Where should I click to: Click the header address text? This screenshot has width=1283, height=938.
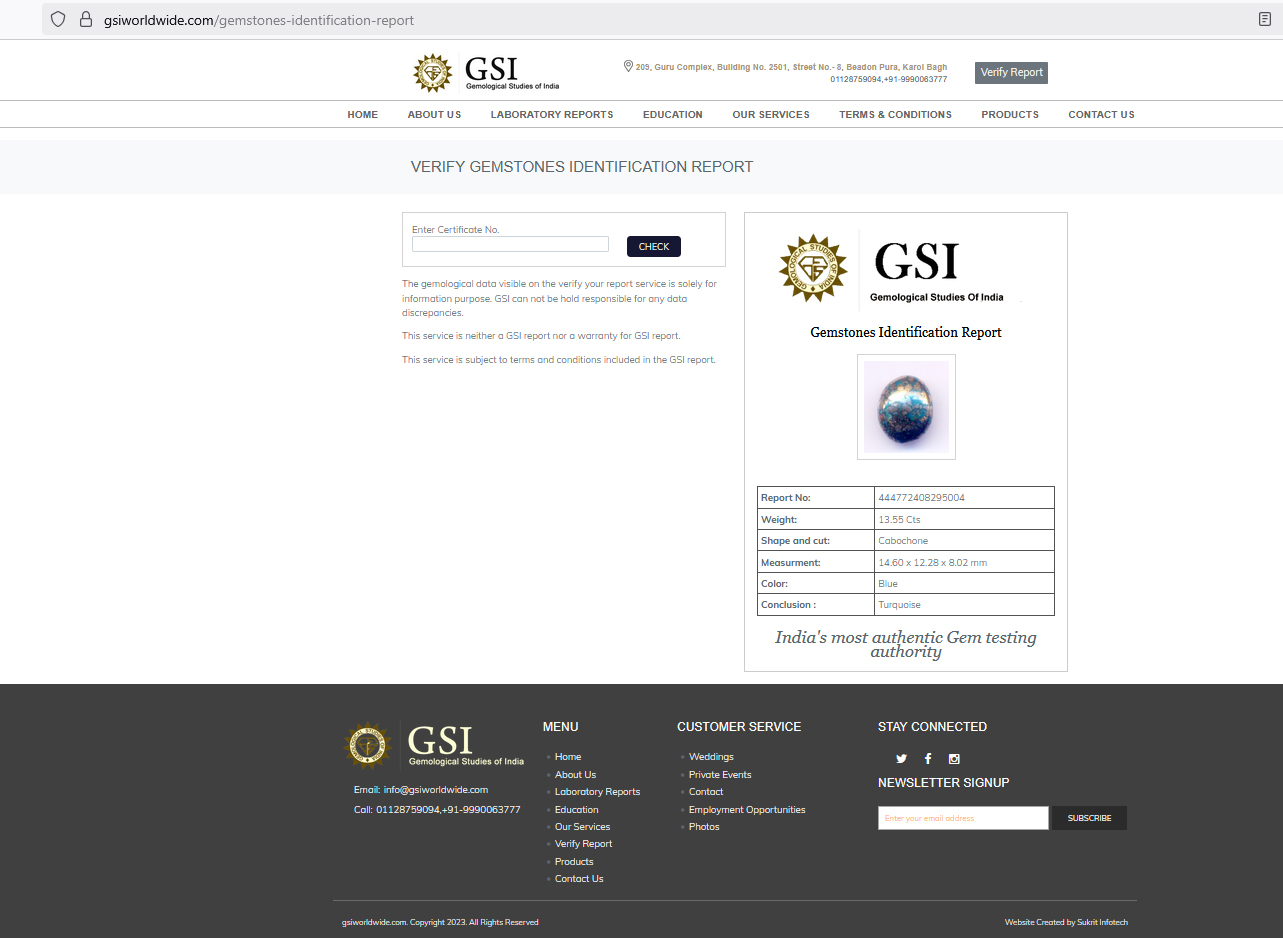click(x=791, y=67)
